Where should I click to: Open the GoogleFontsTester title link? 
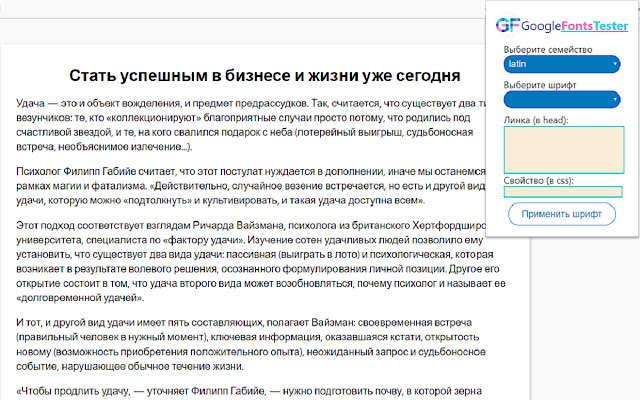tap(575, 26)
